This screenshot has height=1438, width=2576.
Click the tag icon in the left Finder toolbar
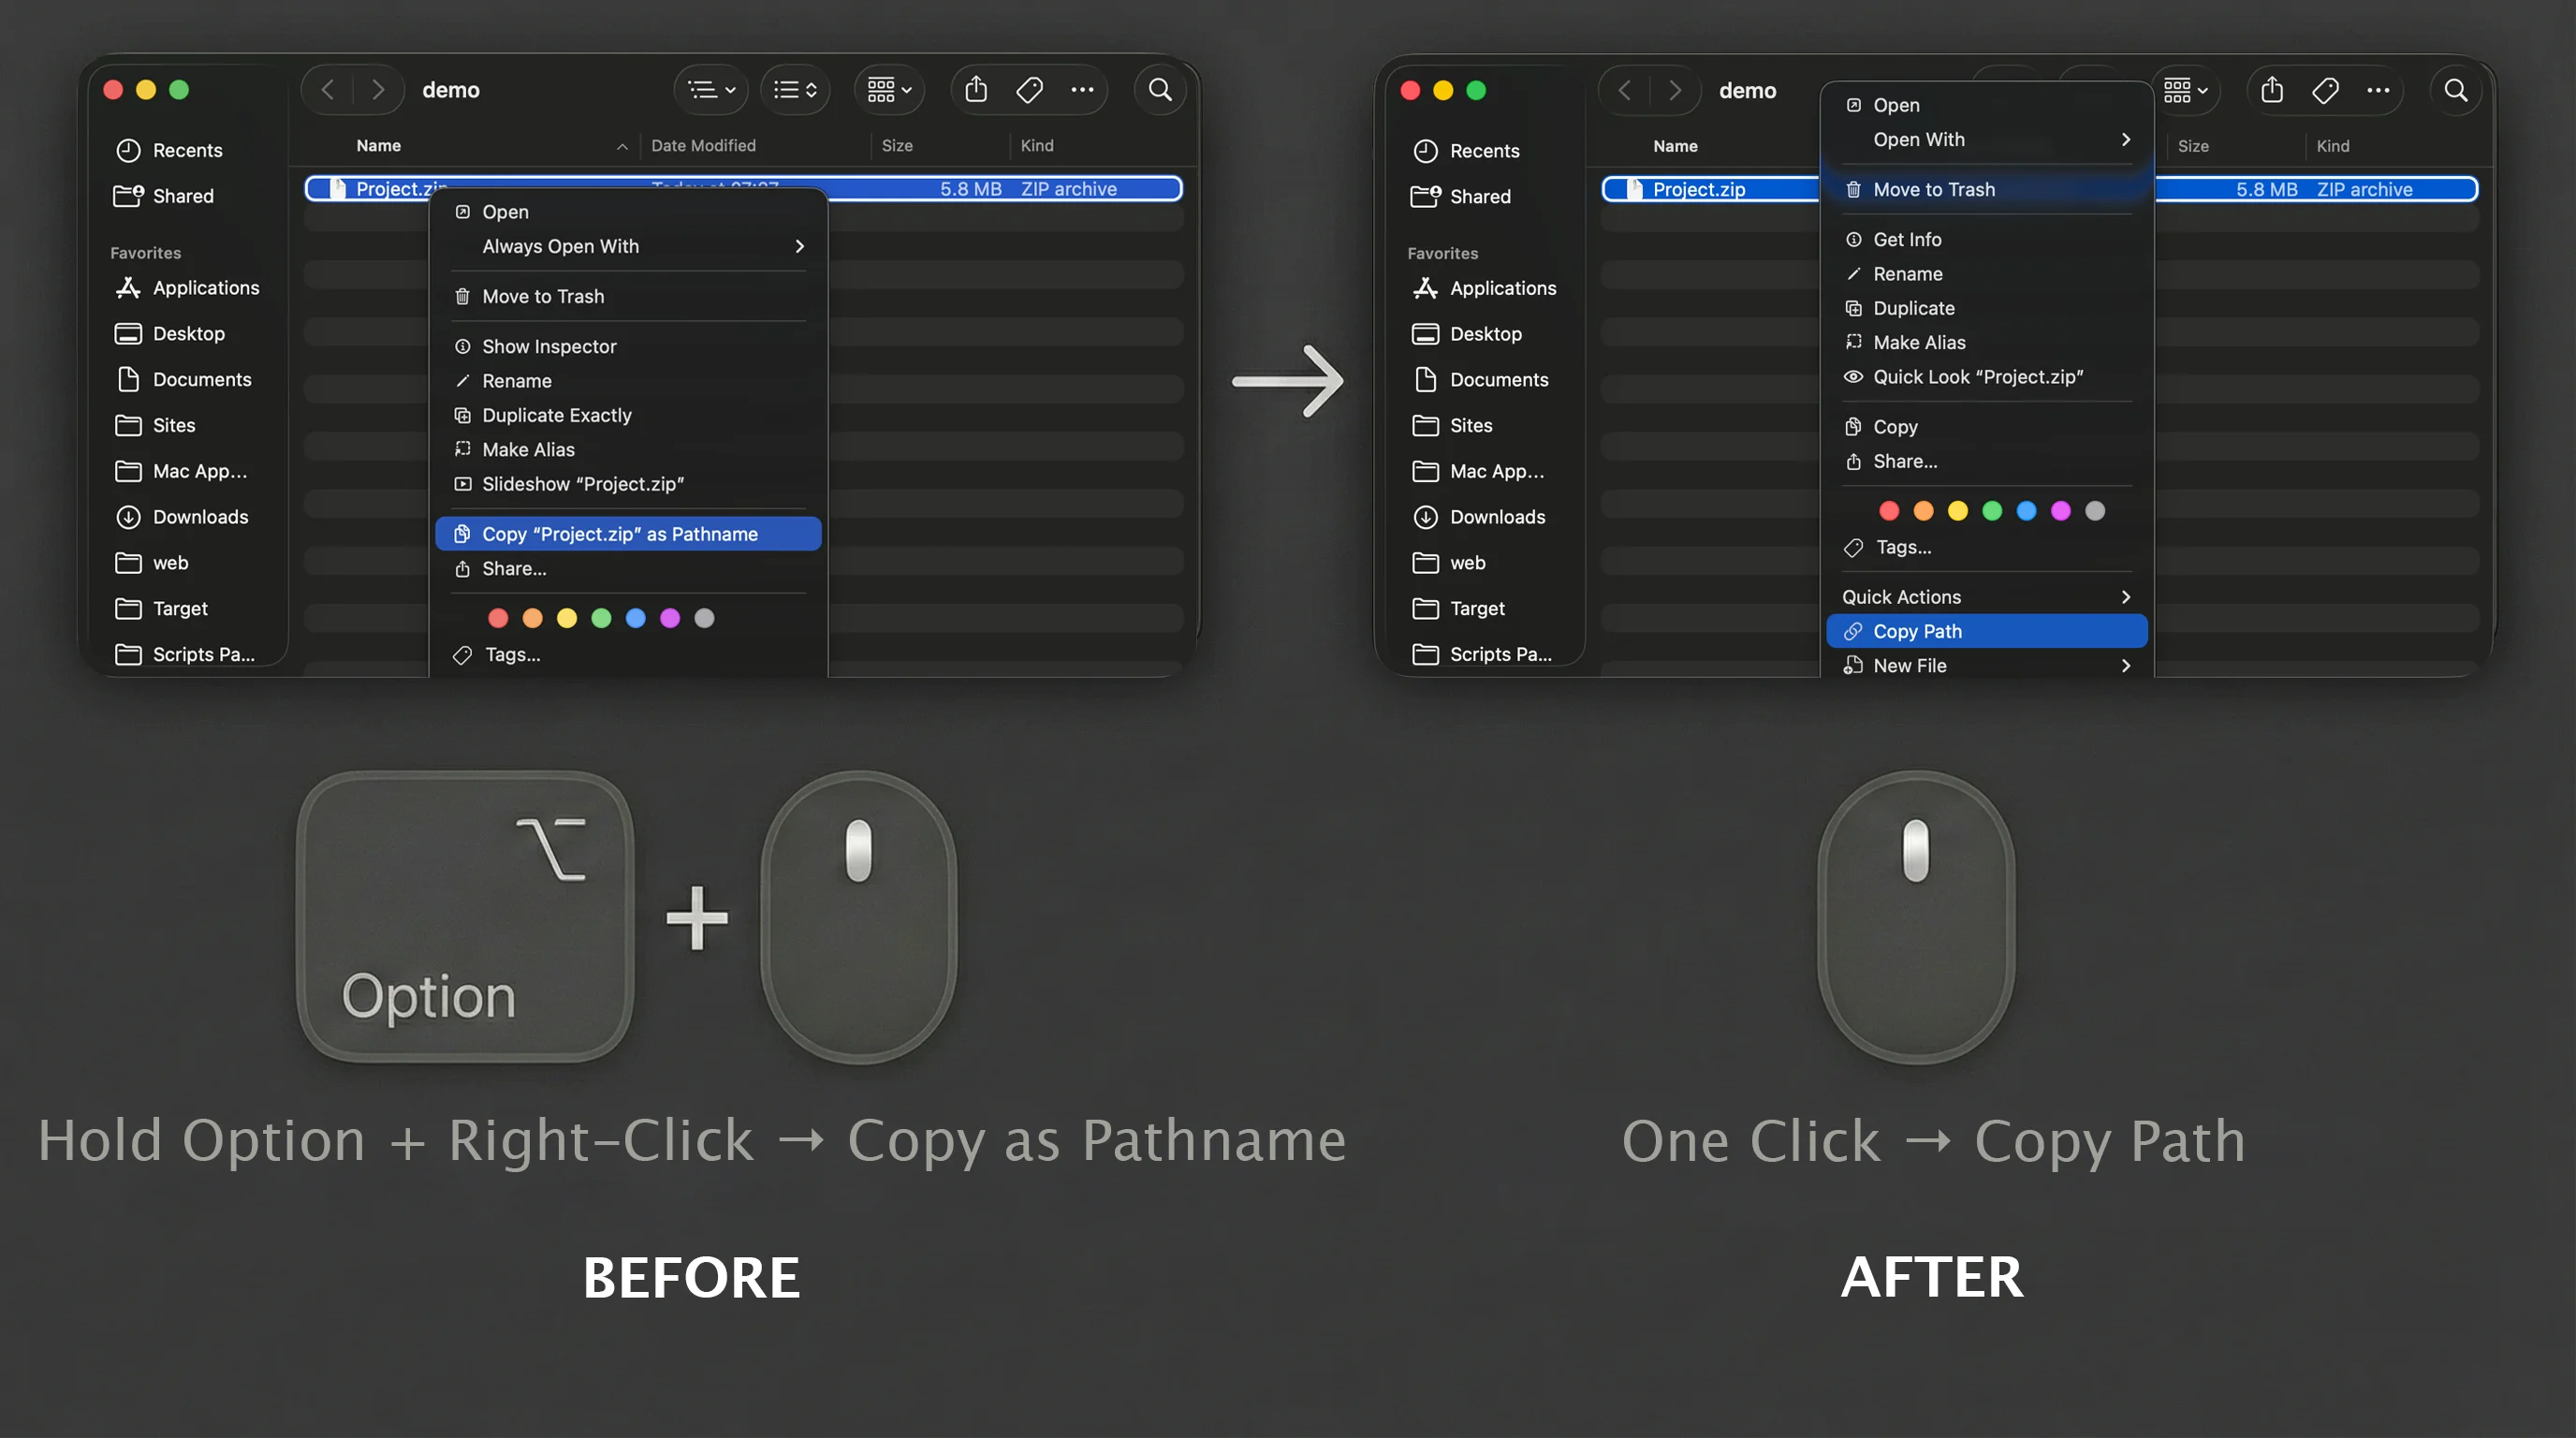click(x=1029, y=90)
